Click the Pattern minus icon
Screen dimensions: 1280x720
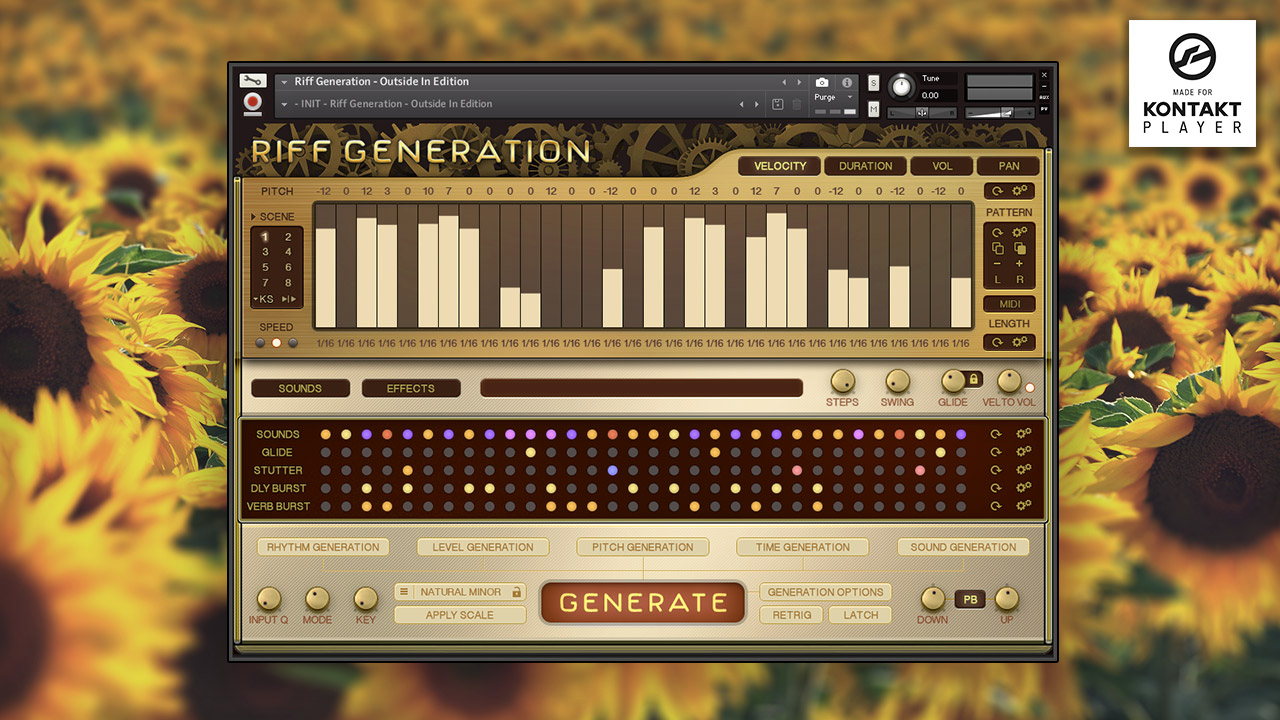pyautogui.click(x=998, y=264)
